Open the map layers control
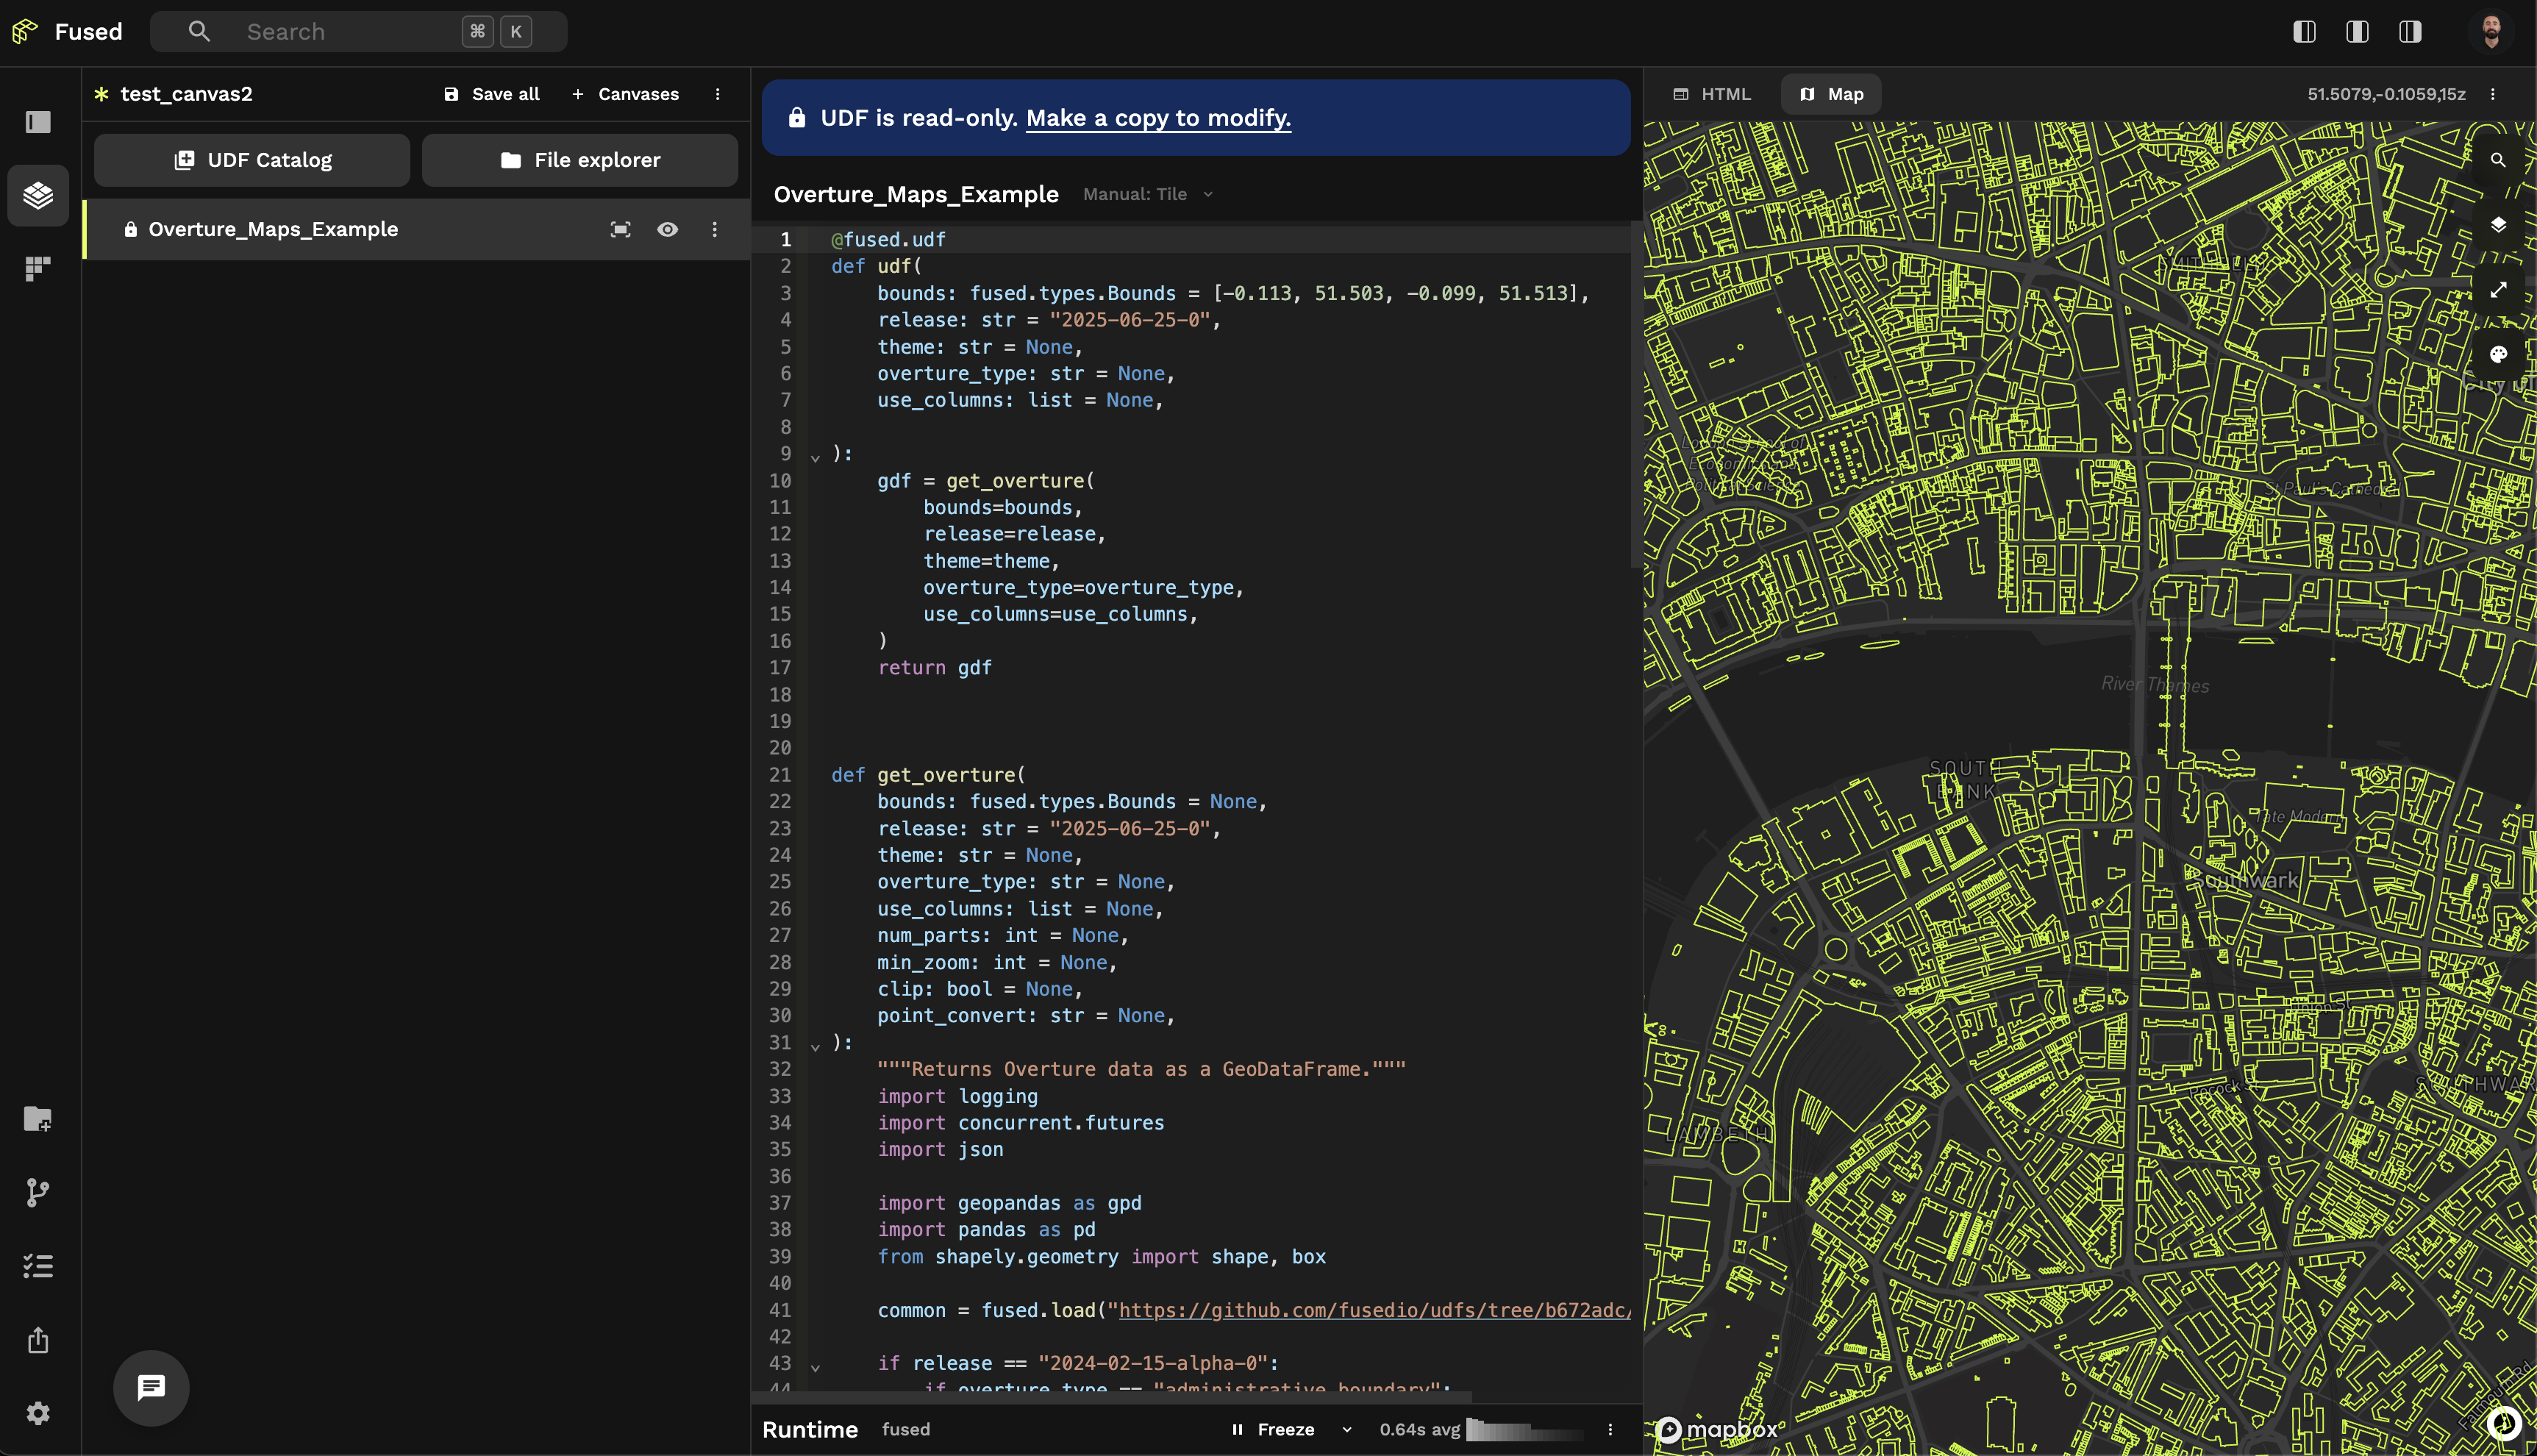 tap(2499, 224)
